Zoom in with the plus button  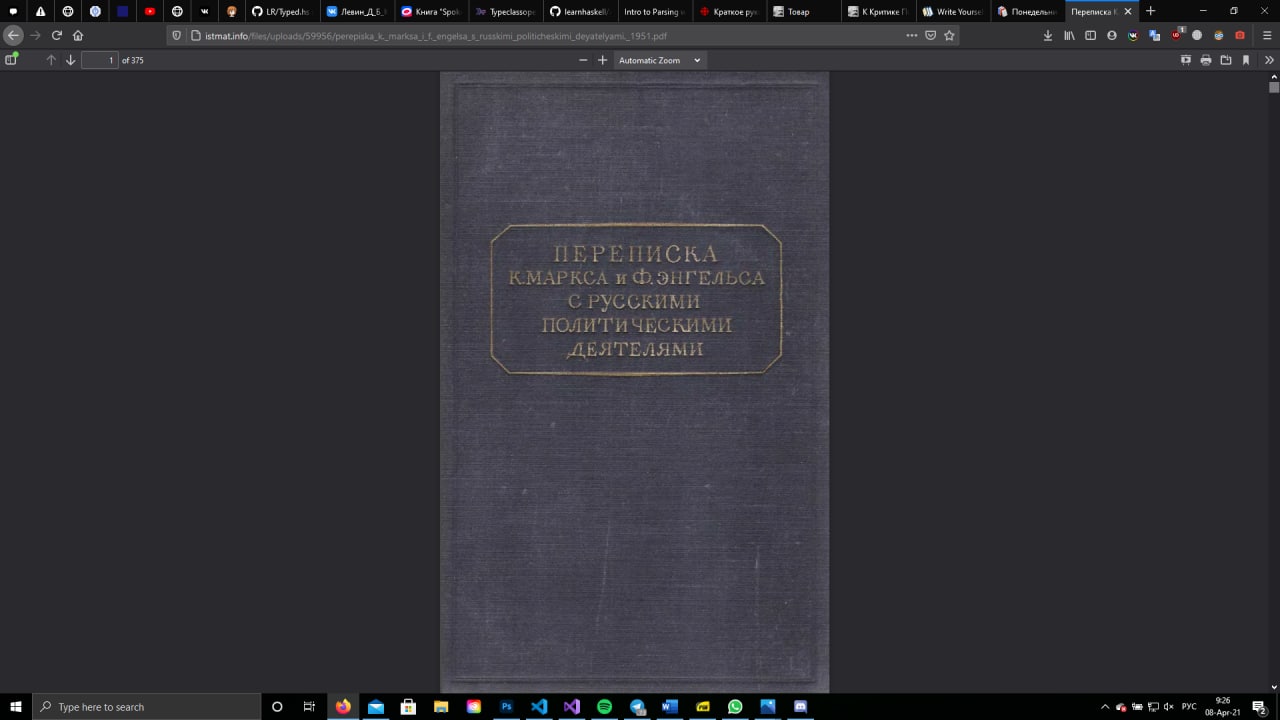[x=602, y=60]
